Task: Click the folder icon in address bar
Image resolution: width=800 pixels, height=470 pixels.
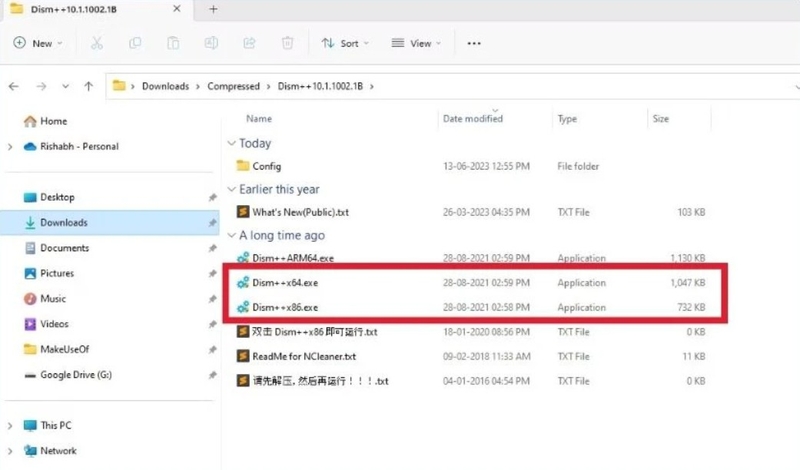Action: 119,86
